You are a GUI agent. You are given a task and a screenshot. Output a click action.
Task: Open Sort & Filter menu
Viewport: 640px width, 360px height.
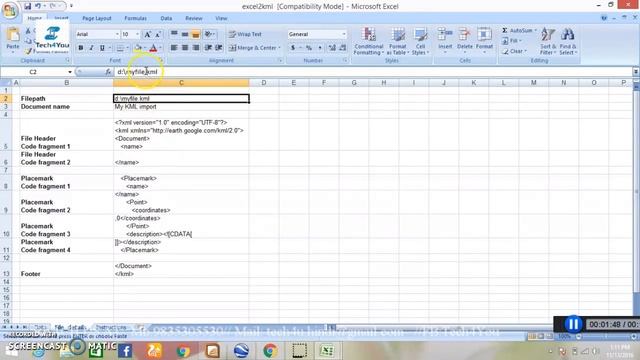pos(548,41)
